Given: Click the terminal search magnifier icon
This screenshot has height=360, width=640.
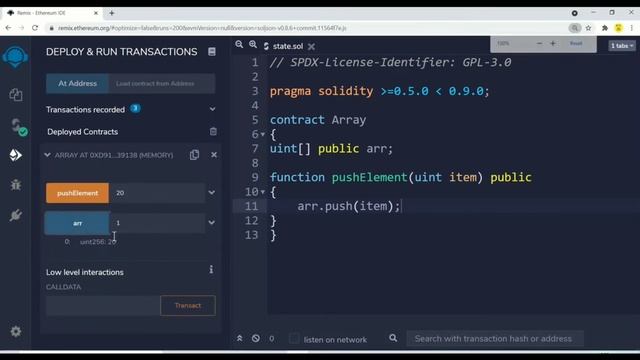Looking at the screenshot, I should 393,338.
